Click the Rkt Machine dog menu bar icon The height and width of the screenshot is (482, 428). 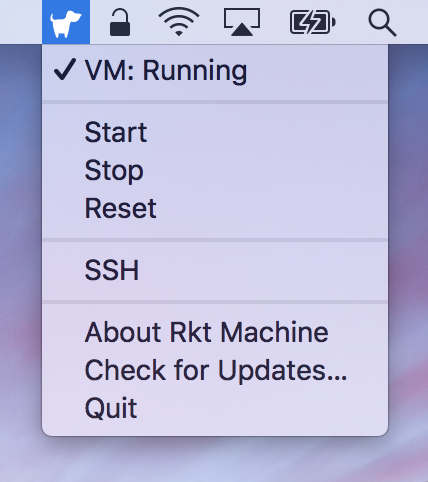[66, 22]
